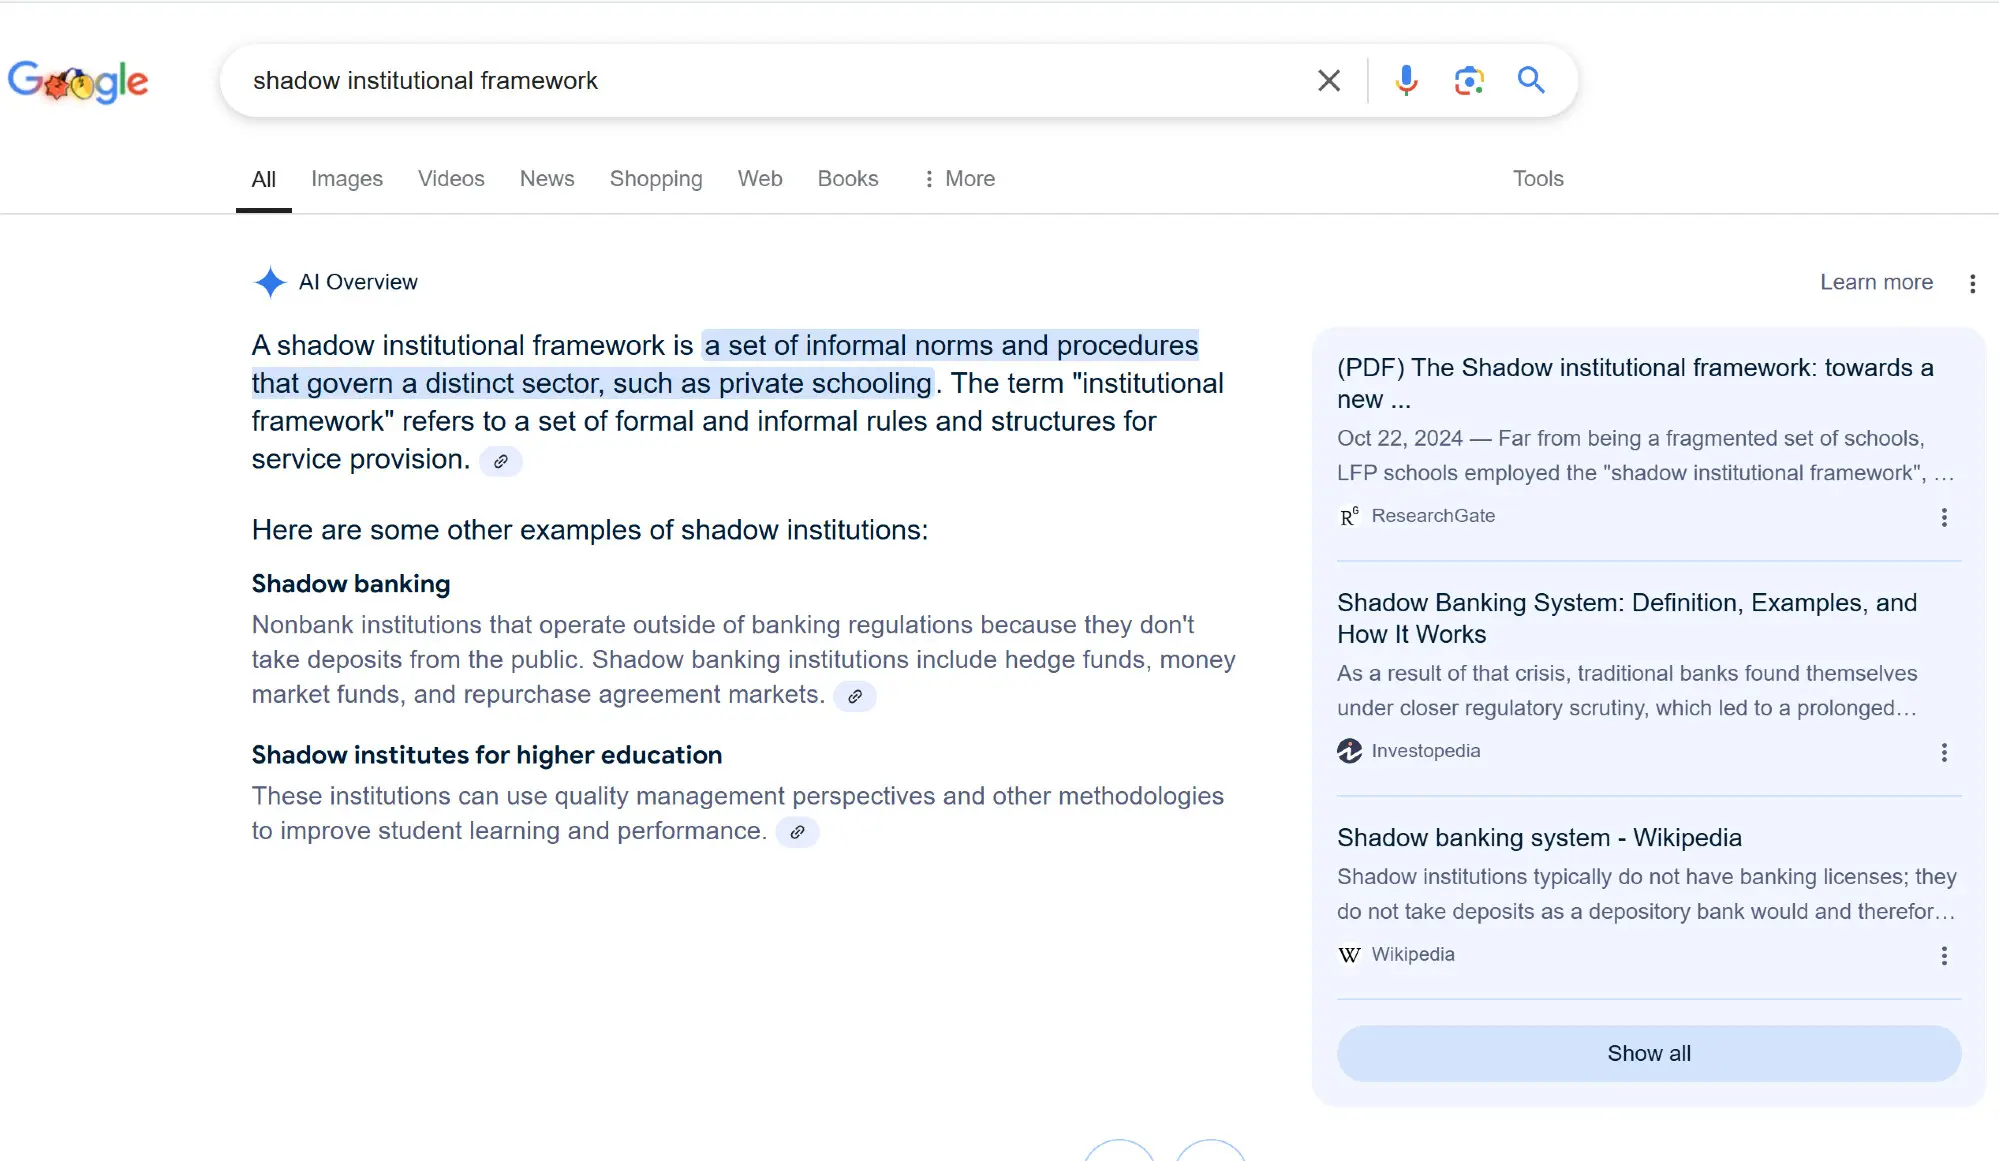Click the ResearchGate source icon
The width and height of the screenshot is (1999, 1161).
1350,516
